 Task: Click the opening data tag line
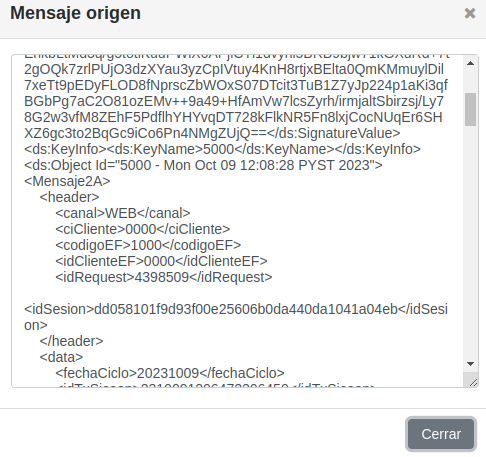[x=61, y=357]
